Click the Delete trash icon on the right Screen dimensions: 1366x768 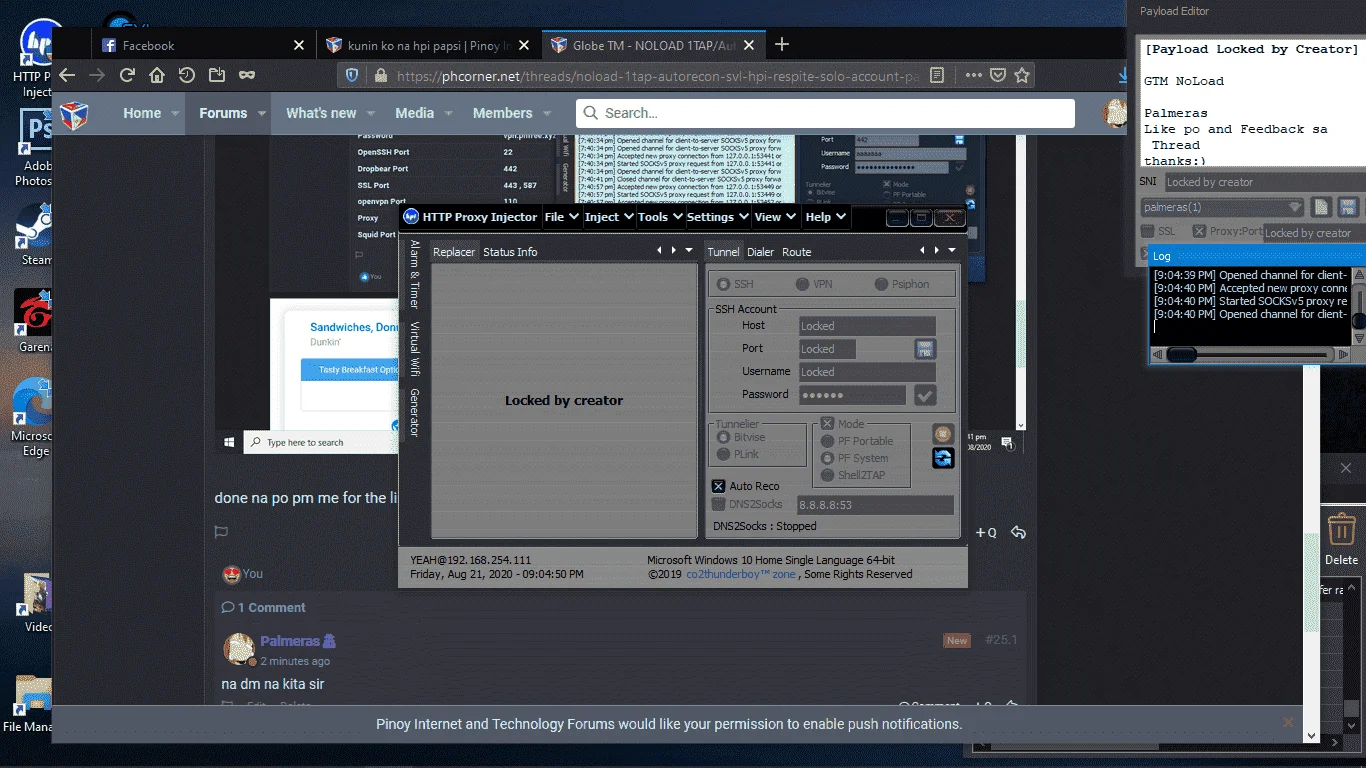point(1341,537)
